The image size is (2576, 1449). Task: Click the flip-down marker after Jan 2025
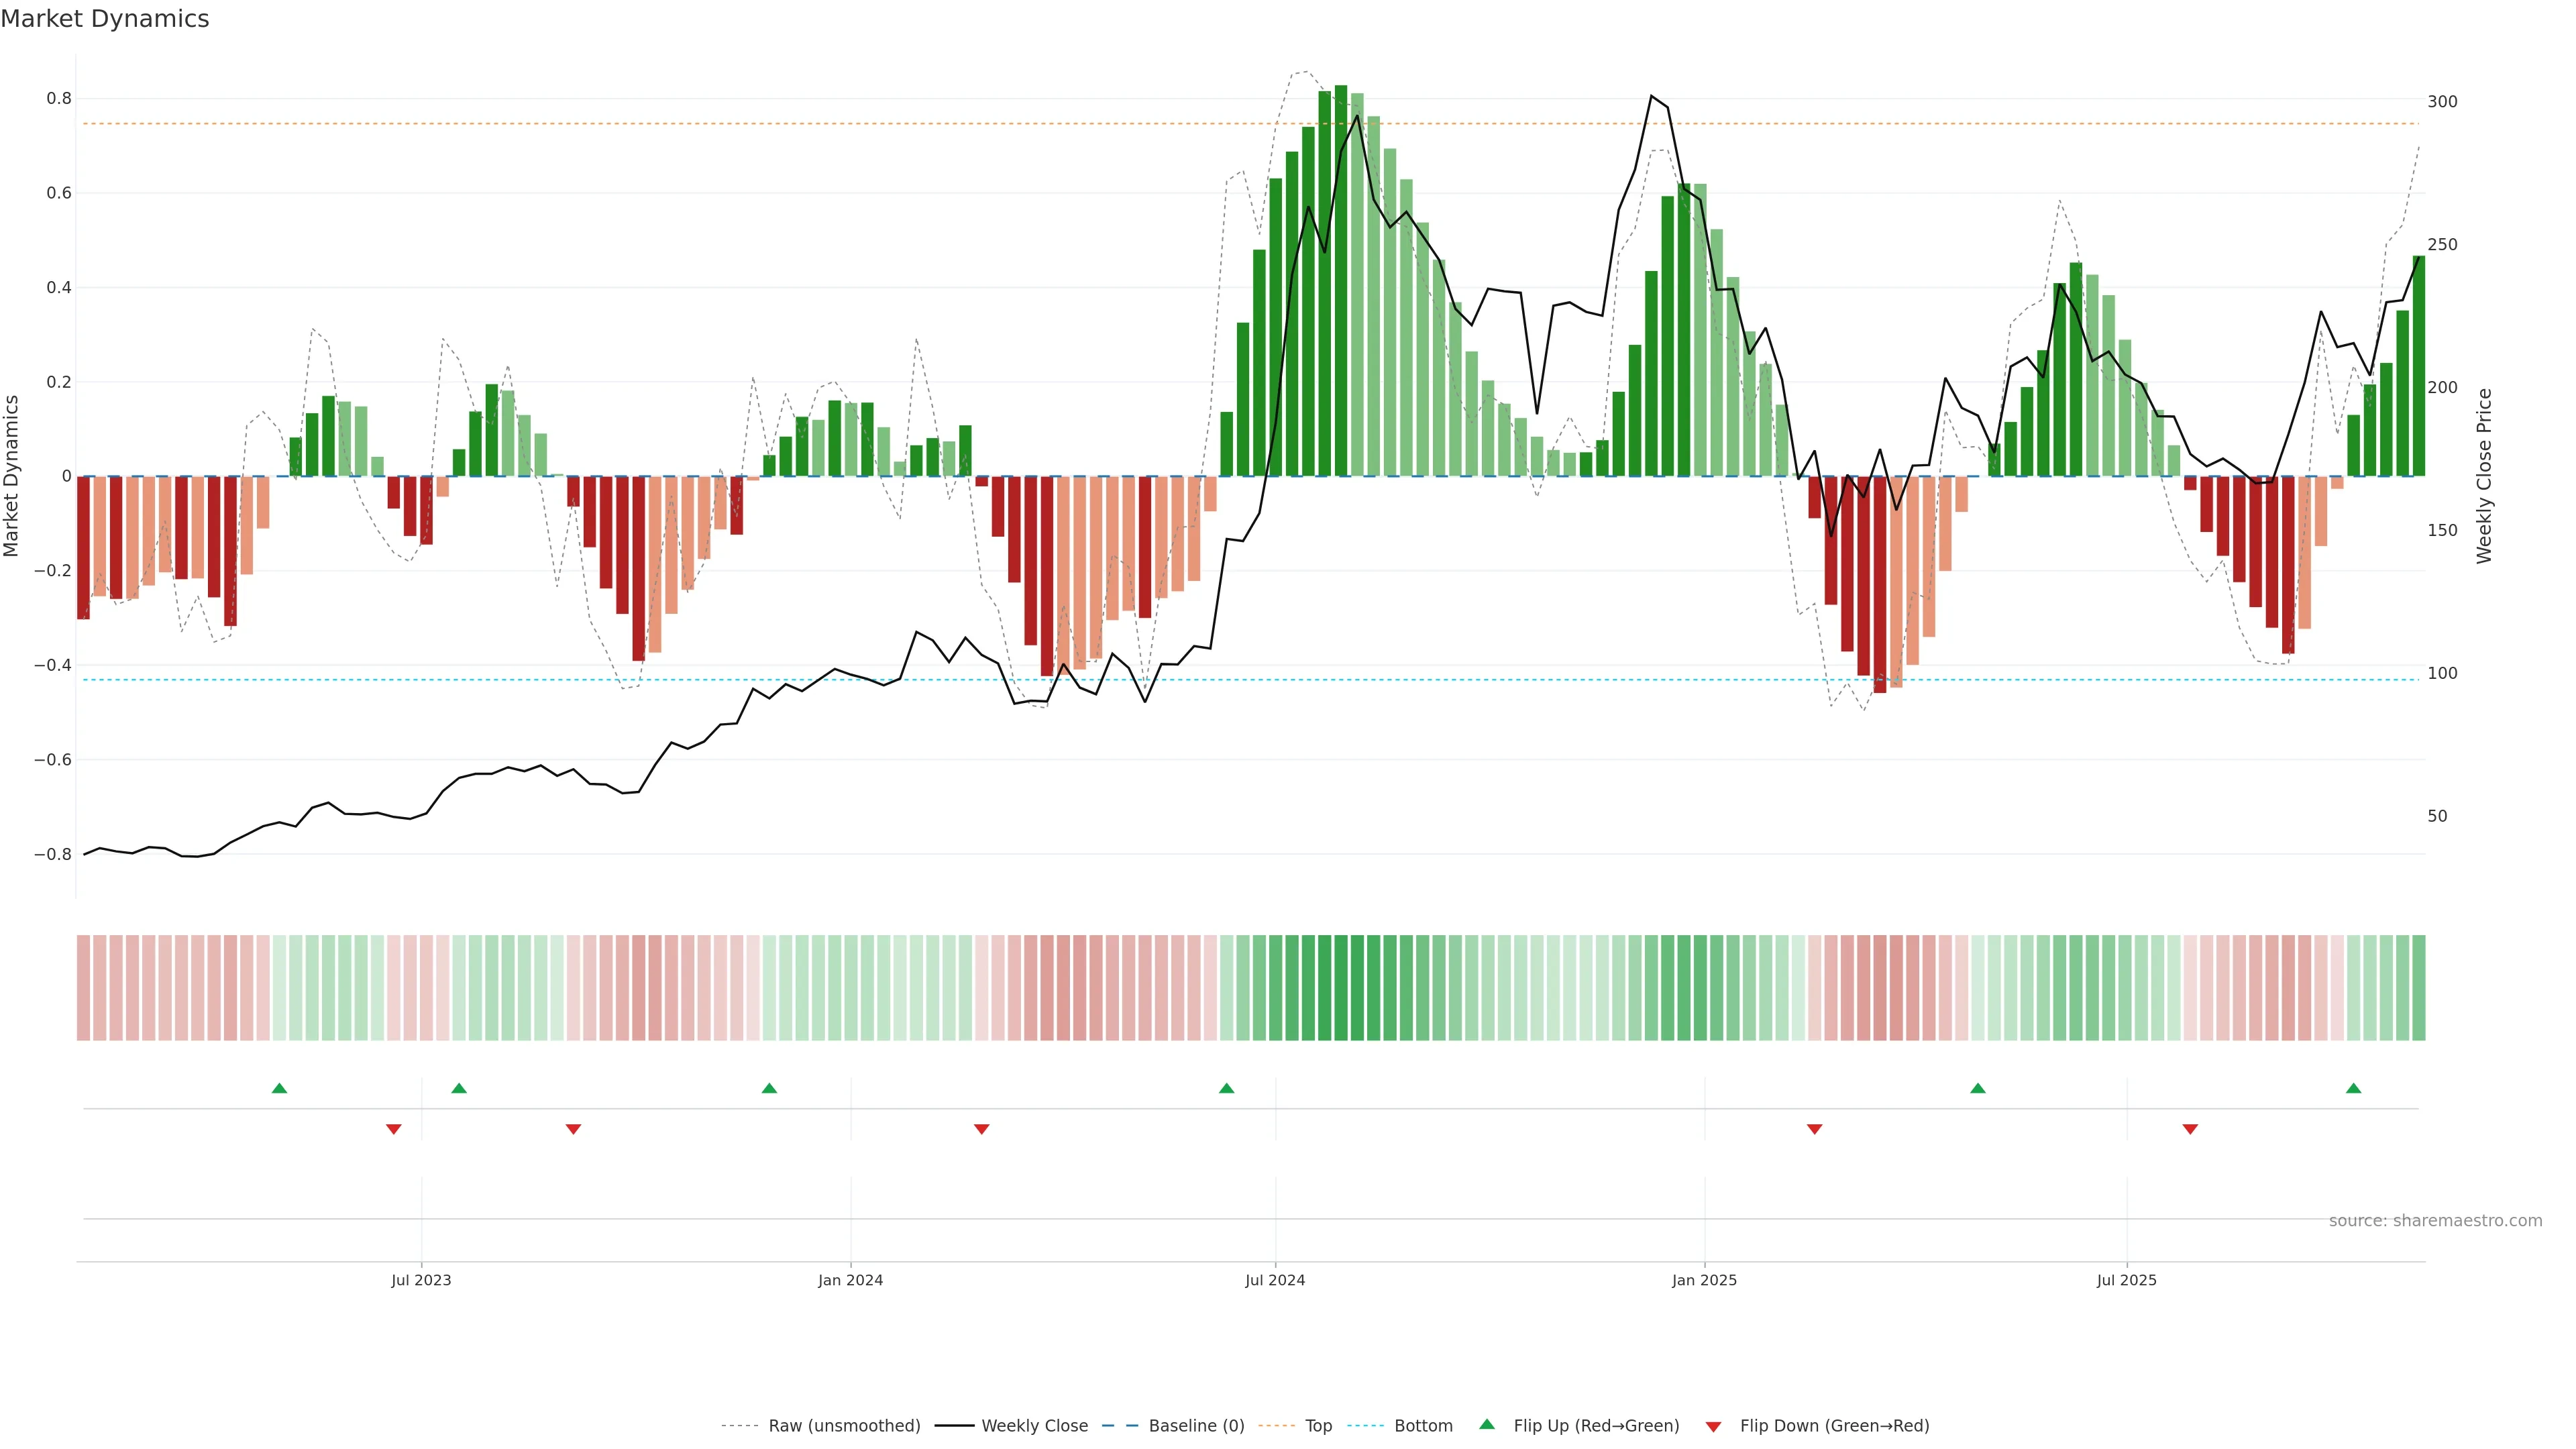(x=1815, y=1129)
